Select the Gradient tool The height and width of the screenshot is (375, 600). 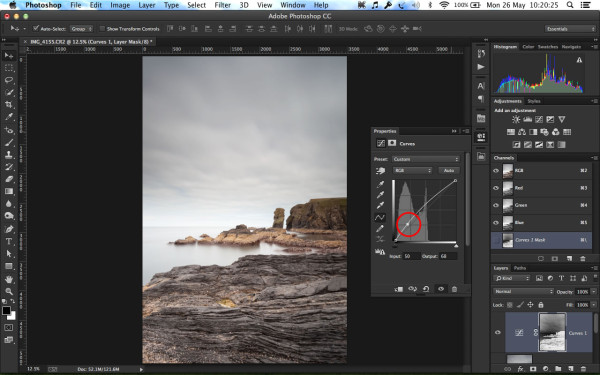click(8, 191)
